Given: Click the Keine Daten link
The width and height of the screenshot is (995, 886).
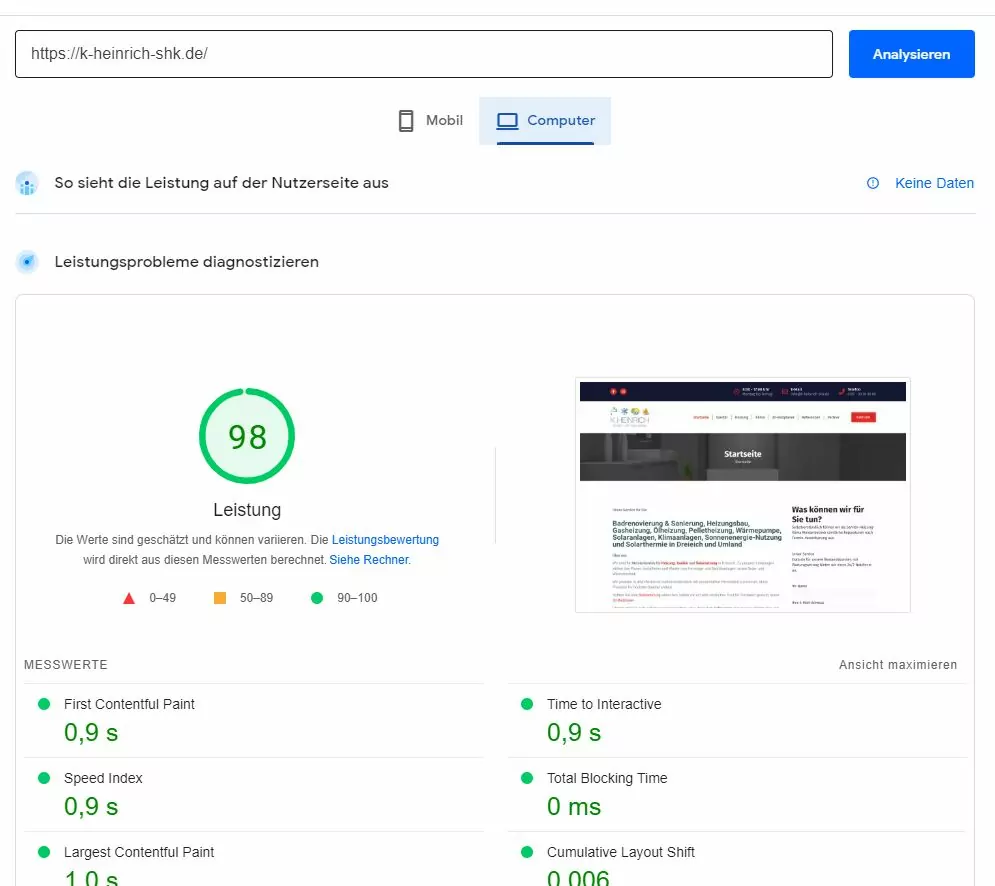Looking at the screenshot, I should click(x=934, y=183).
